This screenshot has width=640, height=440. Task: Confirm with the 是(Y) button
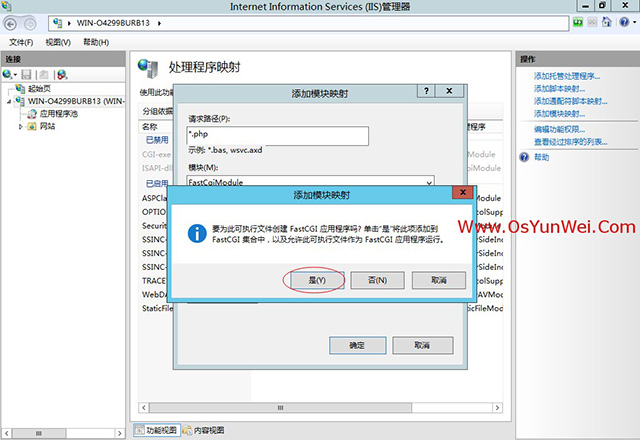click(314, 279)
